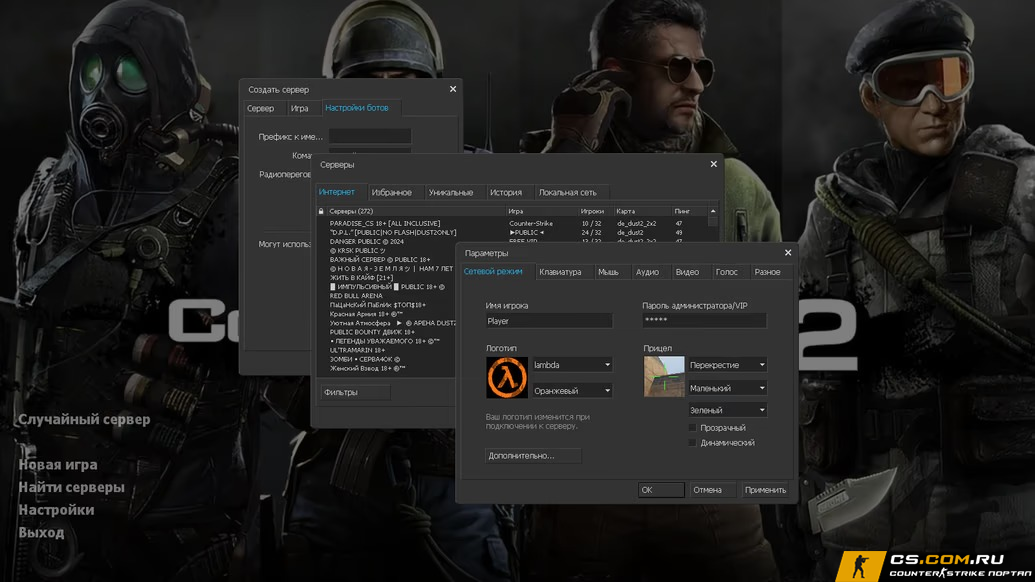This screenshot has height=582, width=1035.
Task: Click Выход in main menu
Action: (42, 533)
